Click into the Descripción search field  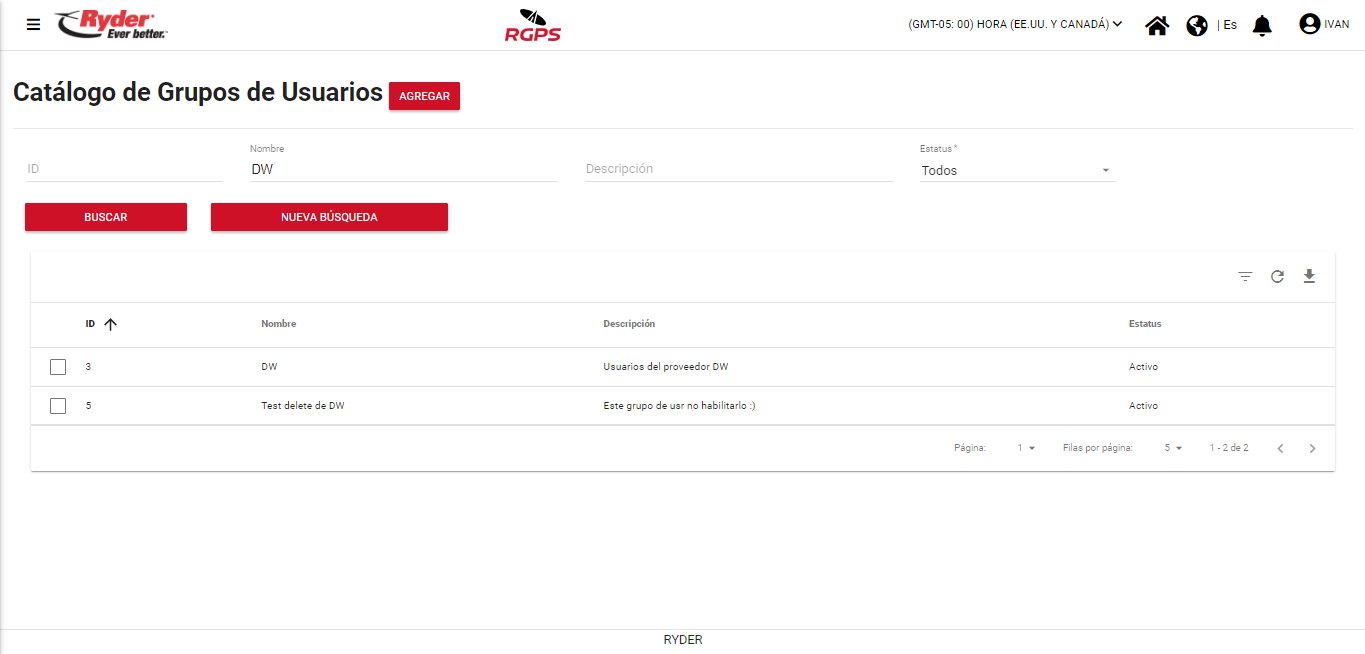[x=738, y=169]
